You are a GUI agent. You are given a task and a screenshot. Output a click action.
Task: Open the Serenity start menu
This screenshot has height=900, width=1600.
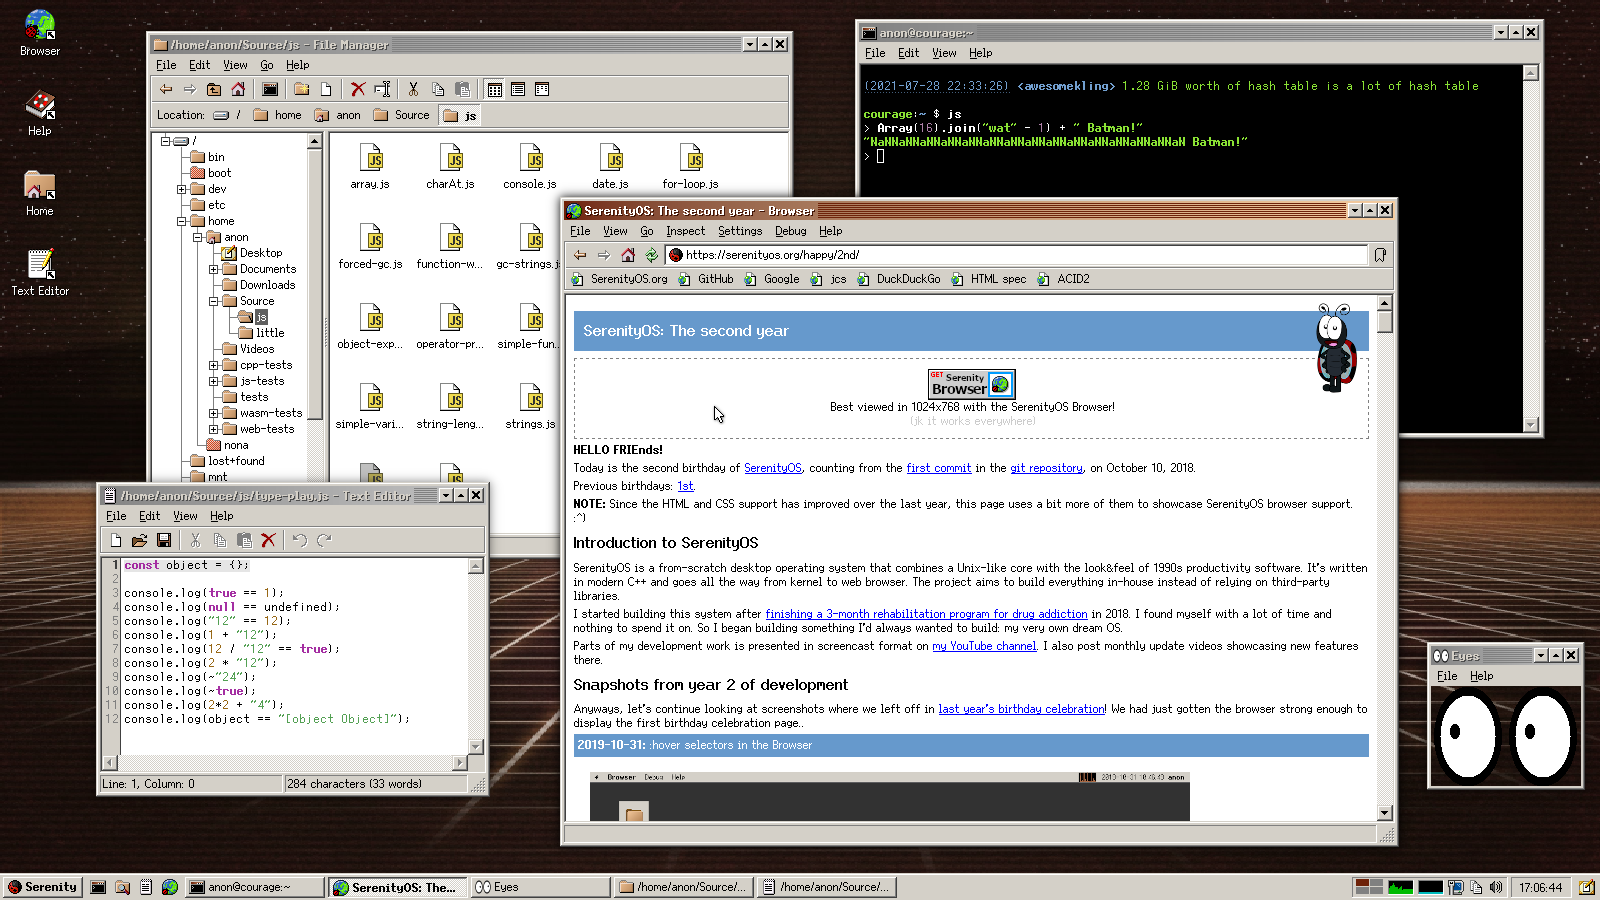tap(43, 887)
